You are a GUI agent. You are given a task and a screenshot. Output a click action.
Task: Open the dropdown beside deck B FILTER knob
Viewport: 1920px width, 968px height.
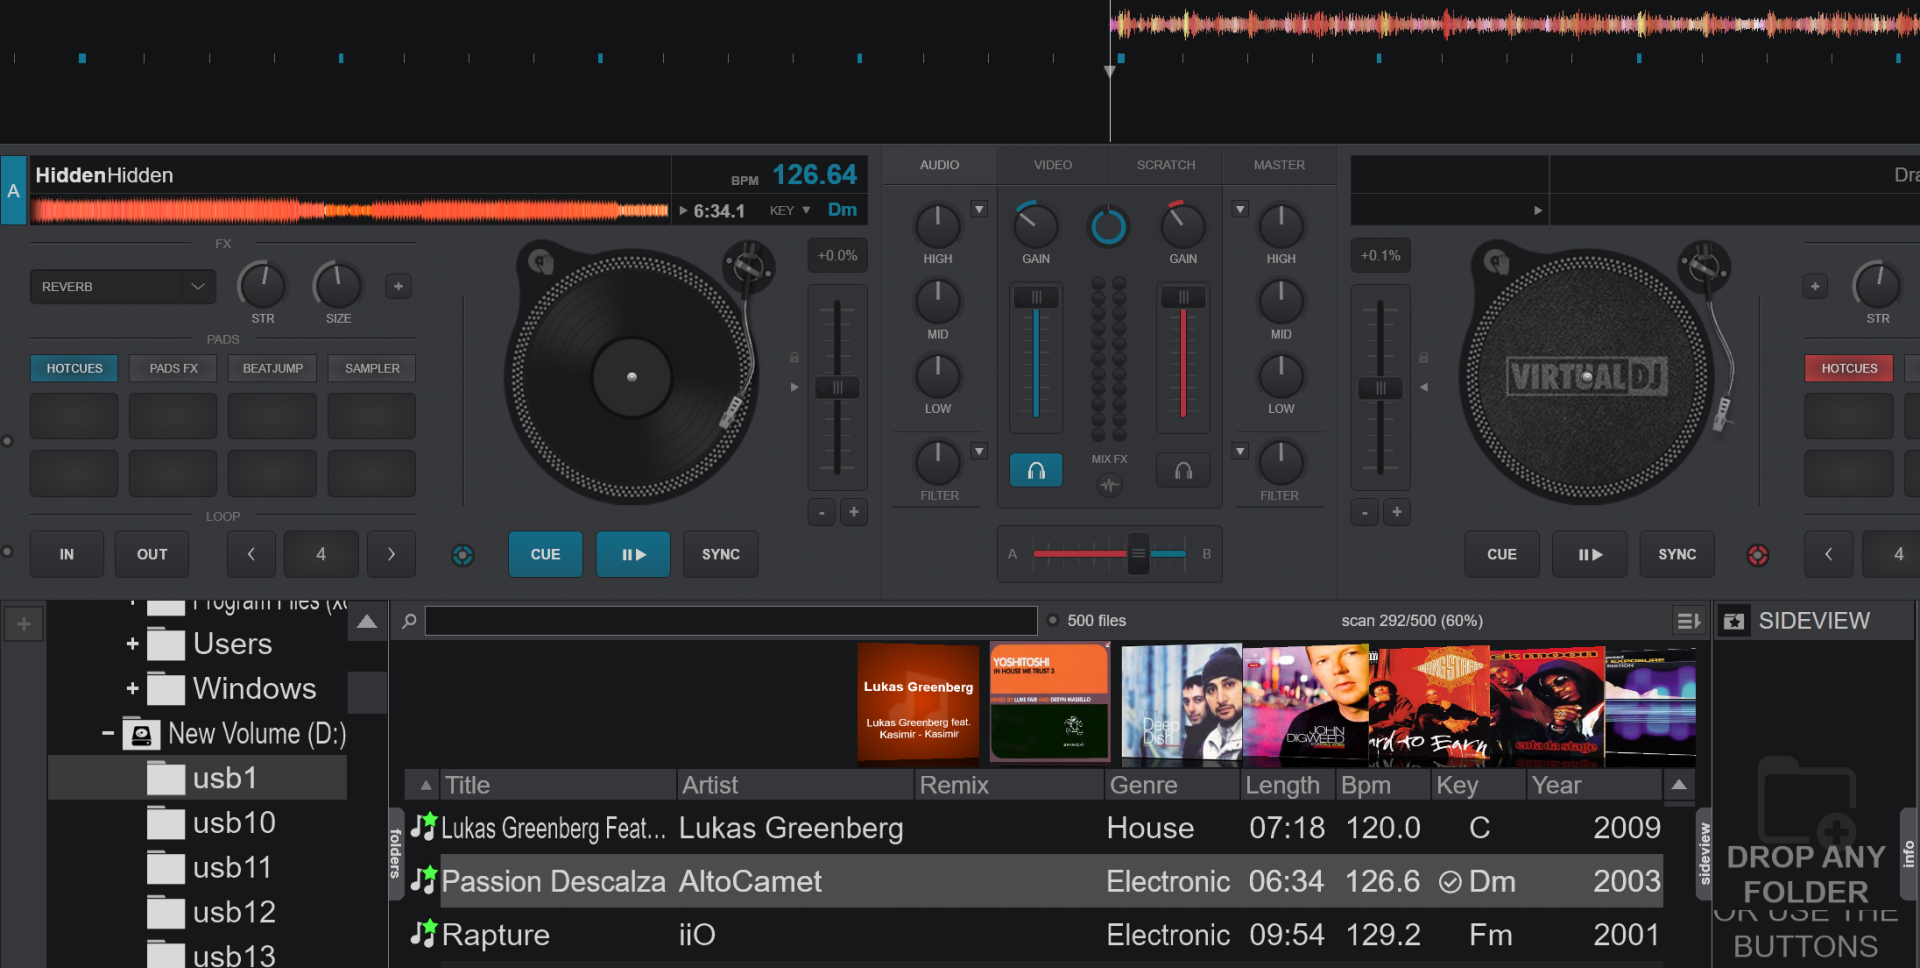click(x=1240, y=452)
